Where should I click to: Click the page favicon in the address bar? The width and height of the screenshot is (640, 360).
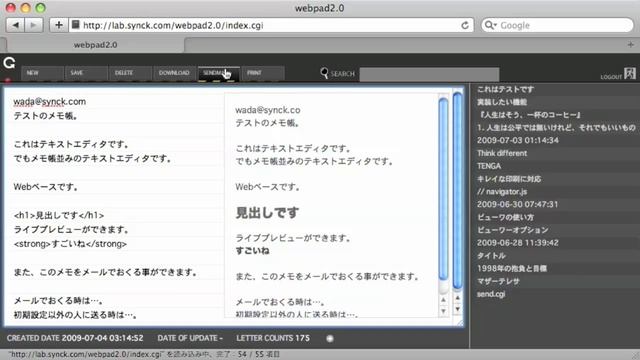76,25
